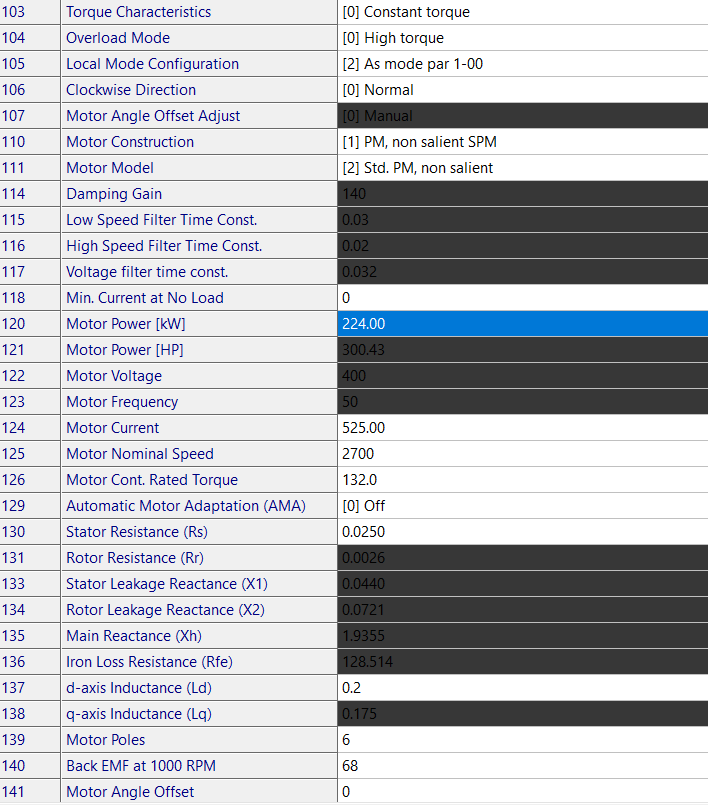This screenshot has height=806, width=708.
Task: Select Min. Current at No Load label
Action: coord(144,298)
